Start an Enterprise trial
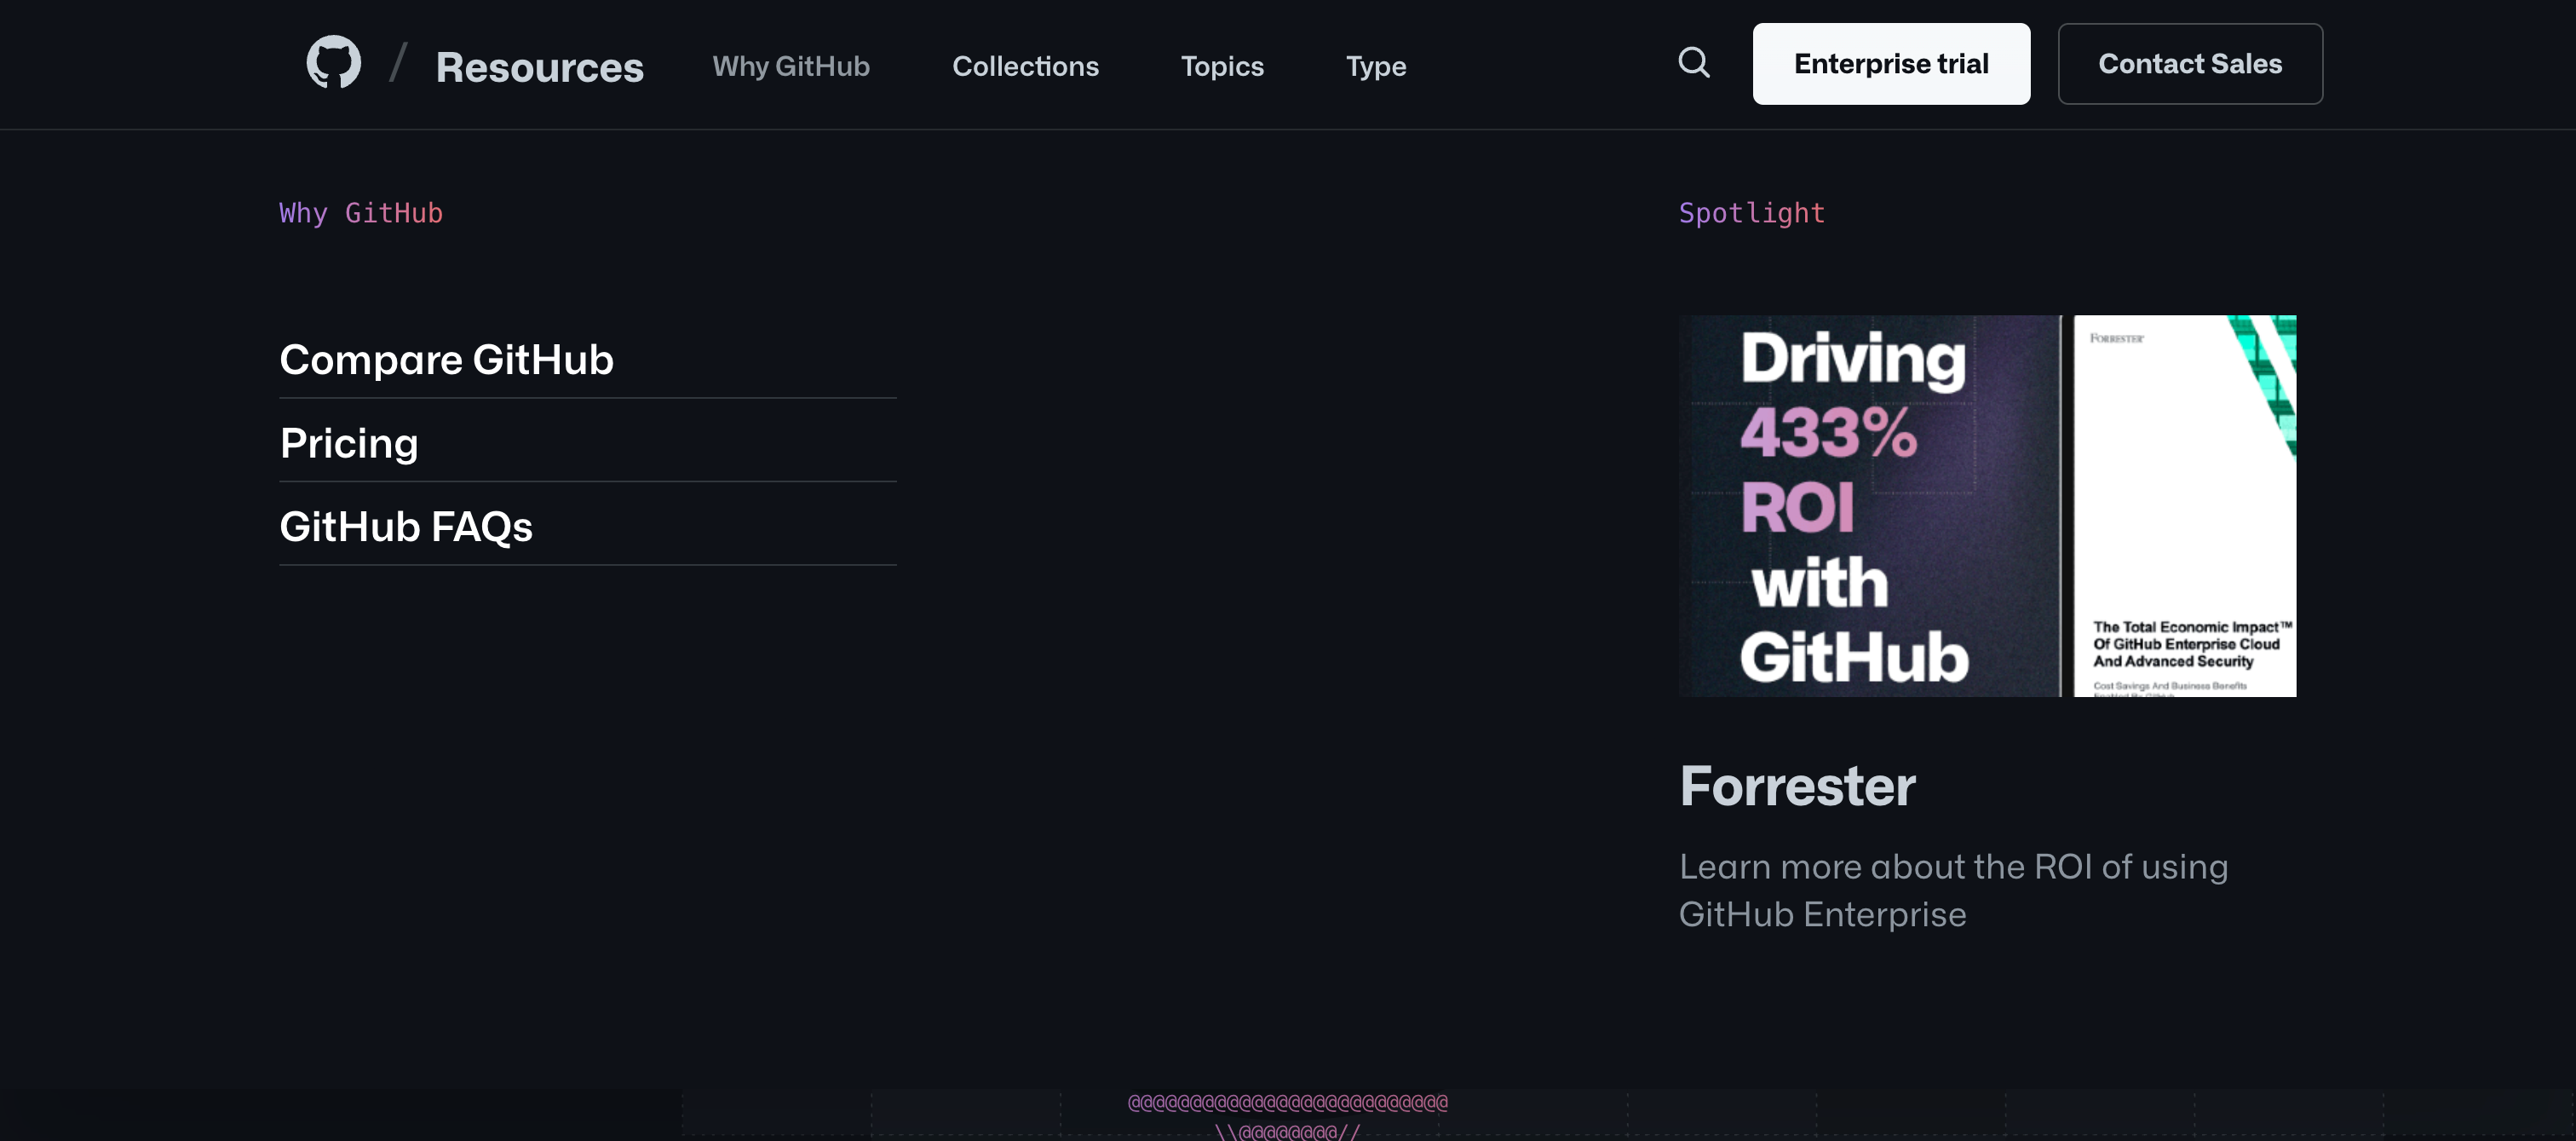The image size is (2576, 1141). [1891, 63]
